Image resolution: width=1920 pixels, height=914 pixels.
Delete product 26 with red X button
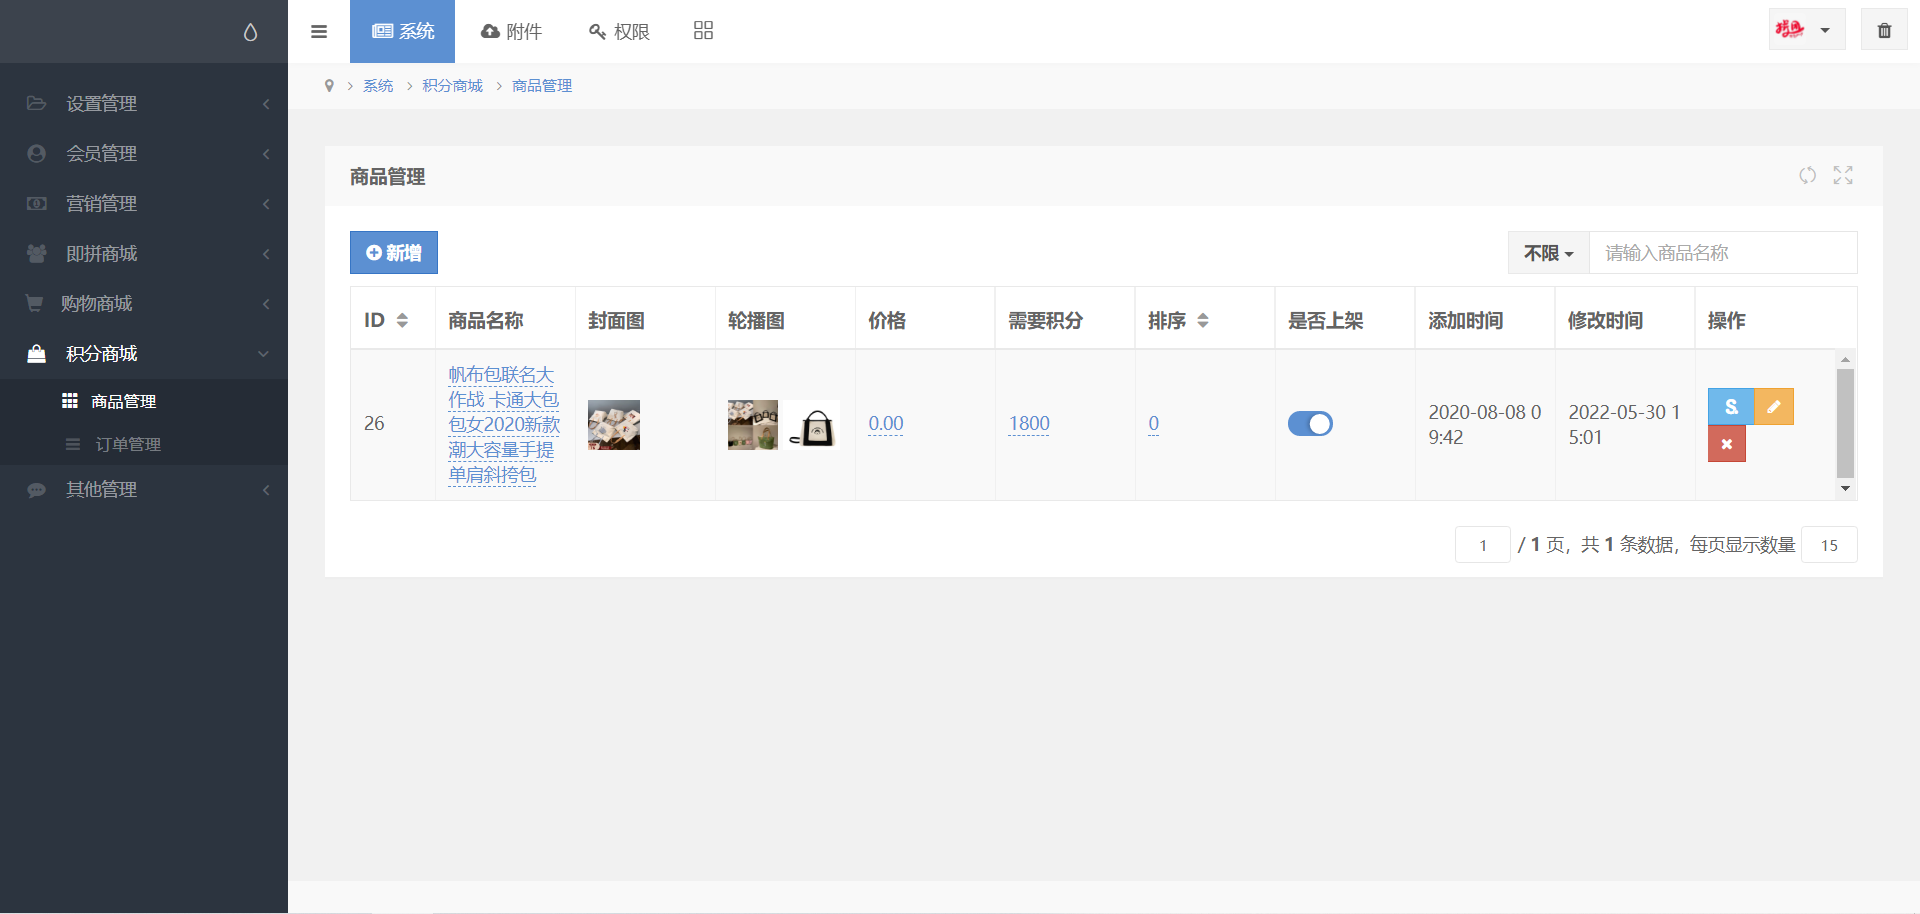click(x=1726, y=444)
